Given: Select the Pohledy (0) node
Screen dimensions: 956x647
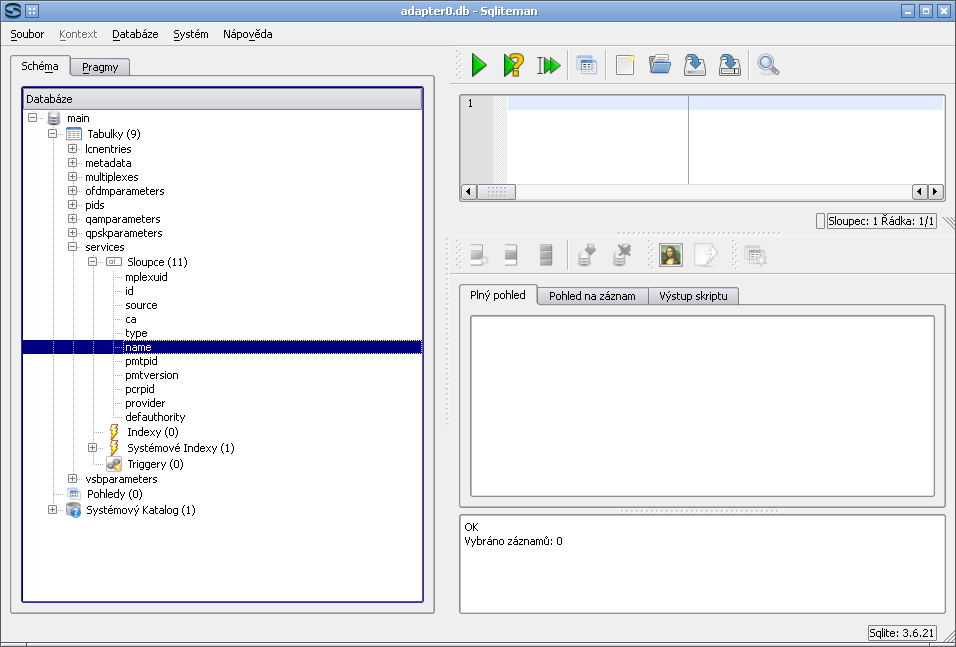Looking at the screenshot, I should tap(115, 494).
